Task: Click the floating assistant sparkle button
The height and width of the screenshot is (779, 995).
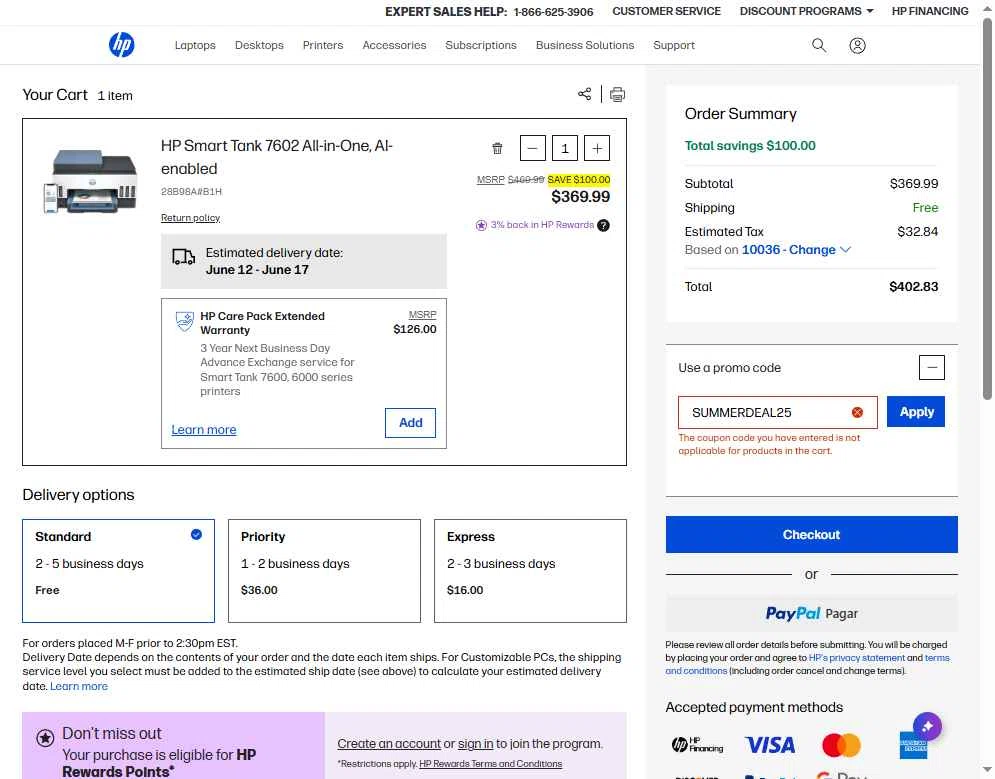Action: 927,726
